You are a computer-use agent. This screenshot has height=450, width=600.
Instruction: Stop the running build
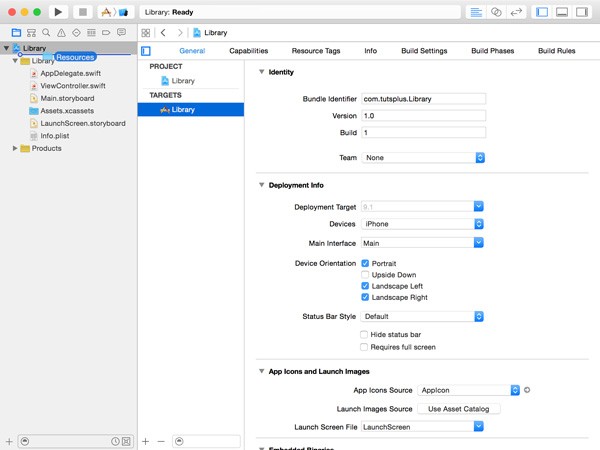(83, 12)
